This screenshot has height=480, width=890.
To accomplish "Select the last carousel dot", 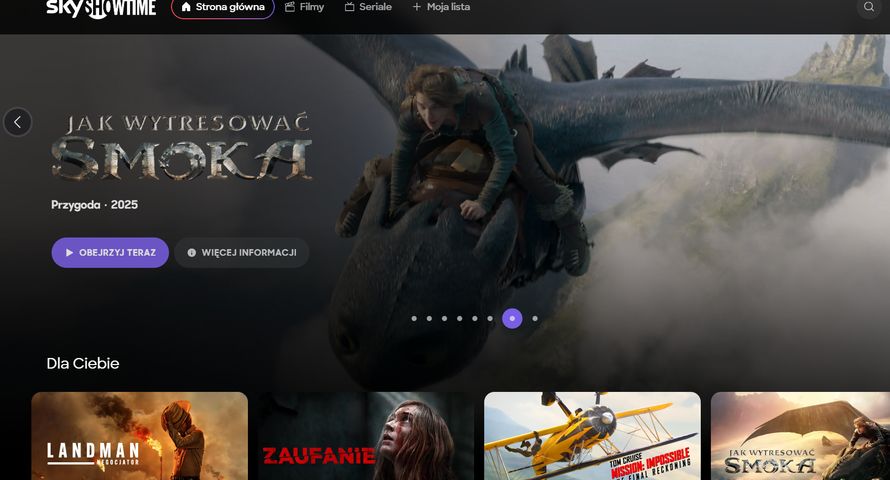I will click(535, 318).
